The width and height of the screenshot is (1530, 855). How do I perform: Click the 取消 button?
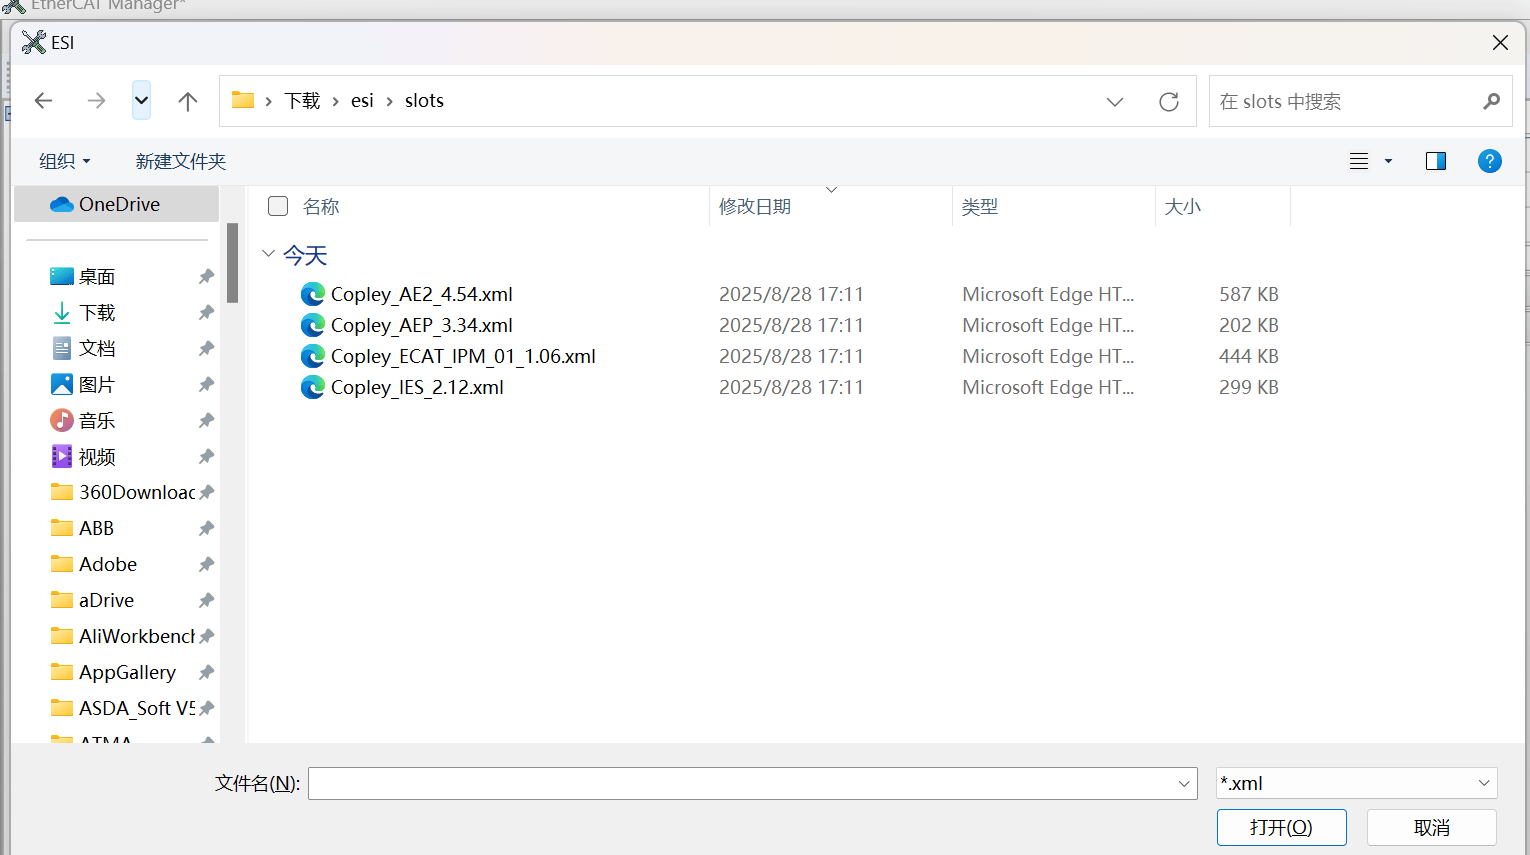1431,828
